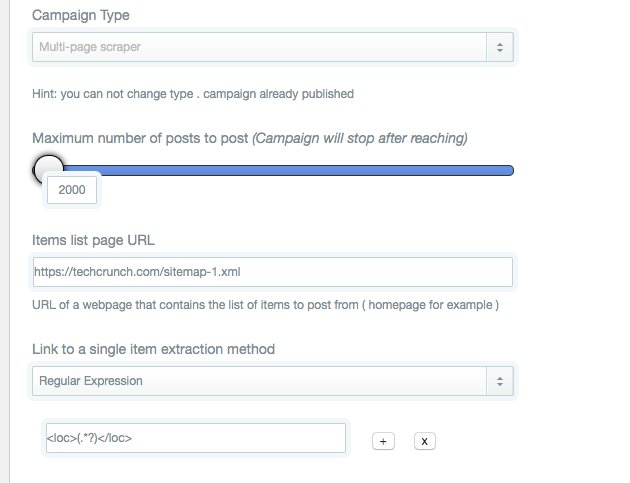Click the Campaign Type dropdown arrows
630x483 pixels.
500,47
